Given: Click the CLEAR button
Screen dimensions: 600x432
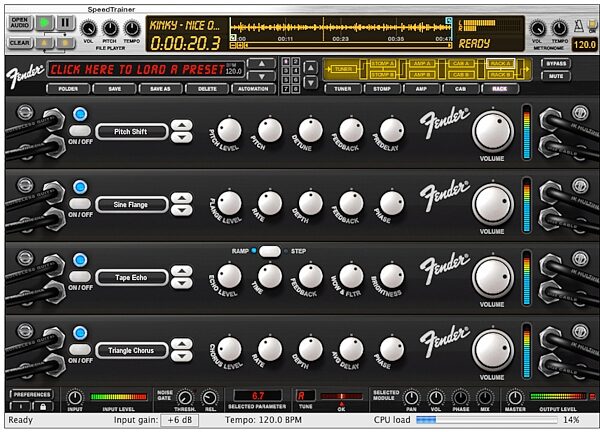Looking at the screenshot, I should tap(20, 42).
